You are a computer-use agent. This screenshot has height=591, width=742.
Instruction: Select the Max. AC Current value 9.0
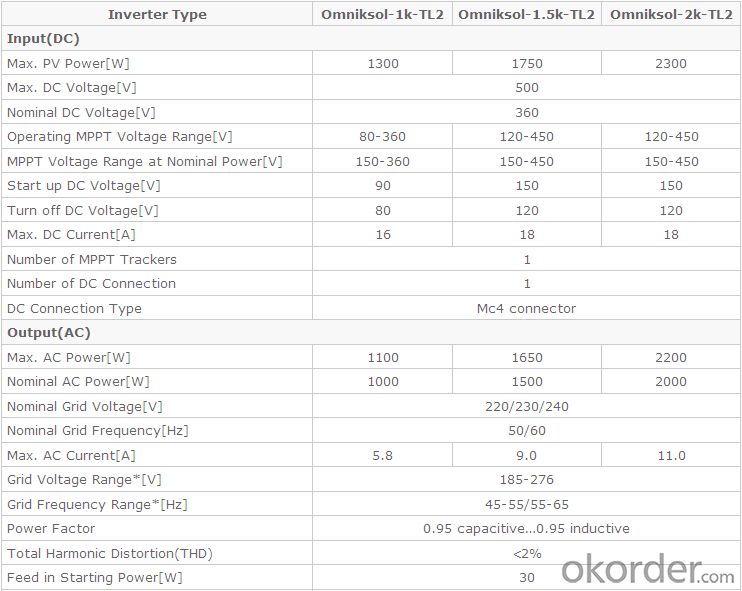tap(526, 455)
